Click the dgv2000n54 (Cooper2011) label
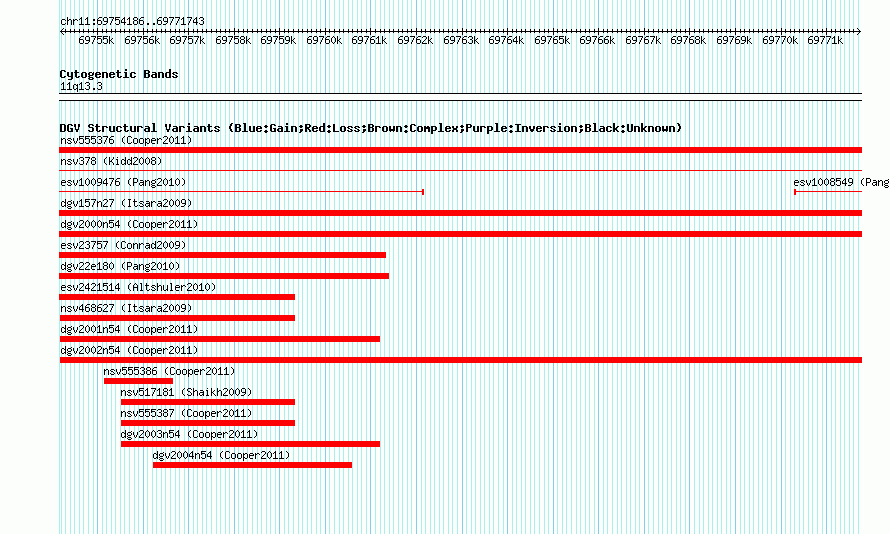 pos(129,224)
